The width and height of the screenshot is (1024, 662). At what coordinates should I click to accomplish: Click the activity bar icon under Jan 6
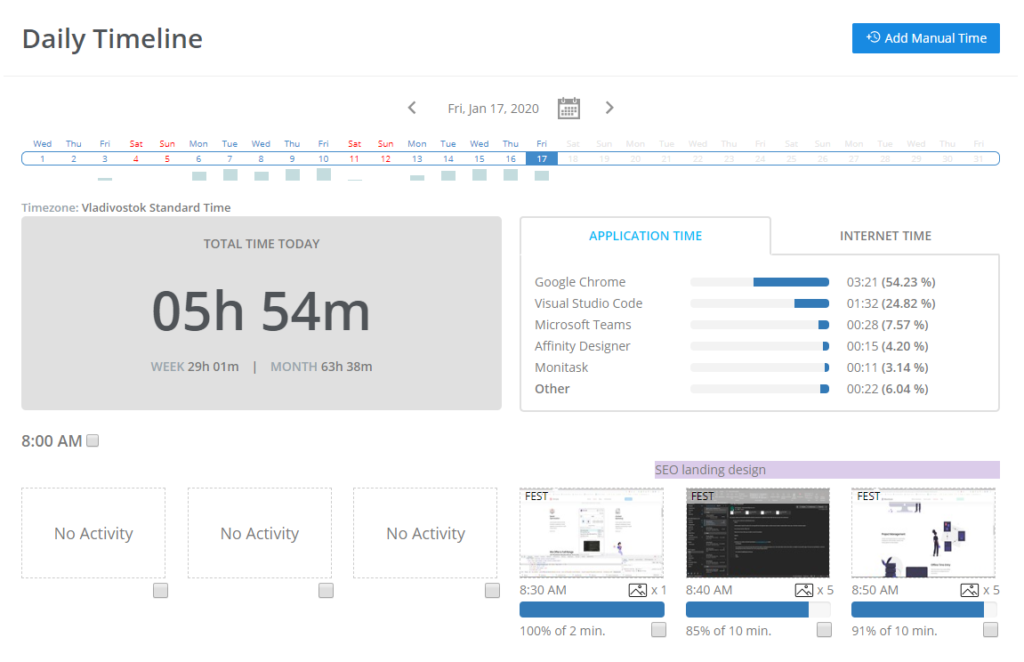click(198, 175)
